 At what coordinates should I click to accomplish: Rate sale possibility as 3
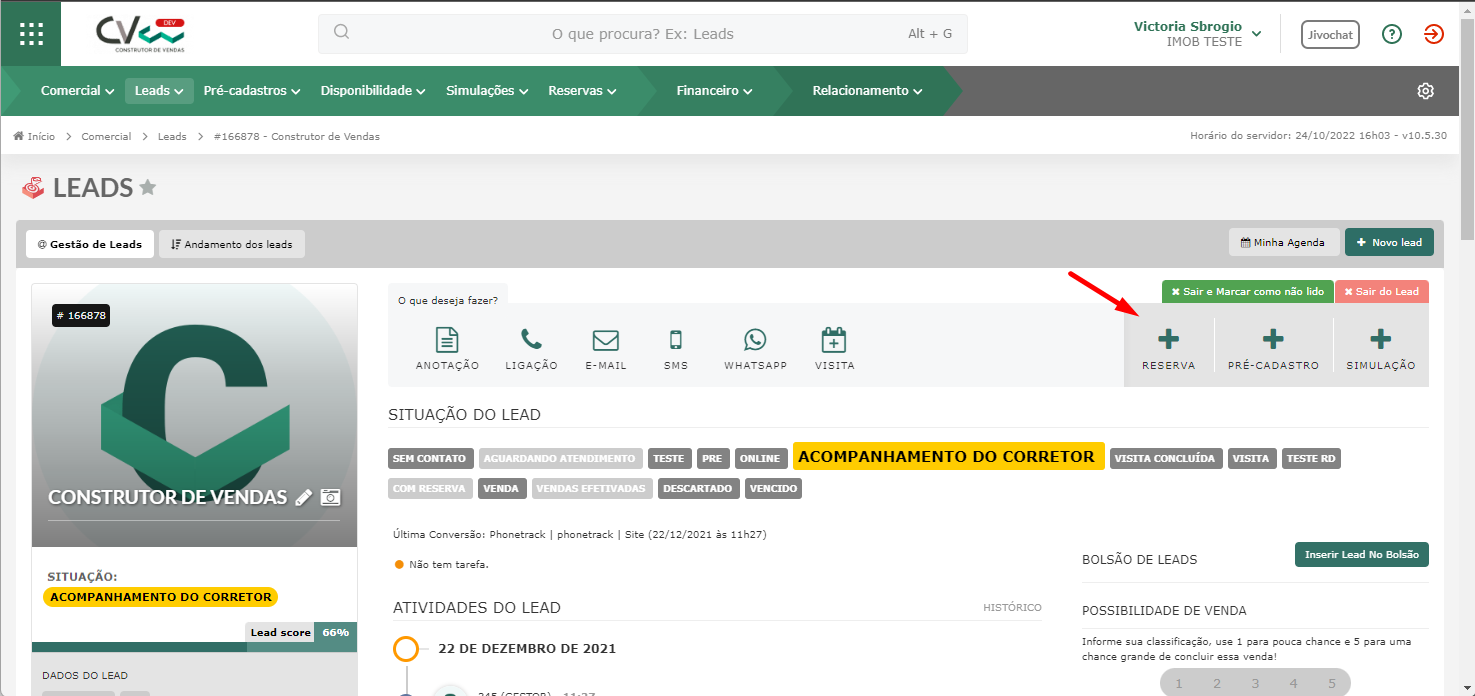coord(1255,684)
